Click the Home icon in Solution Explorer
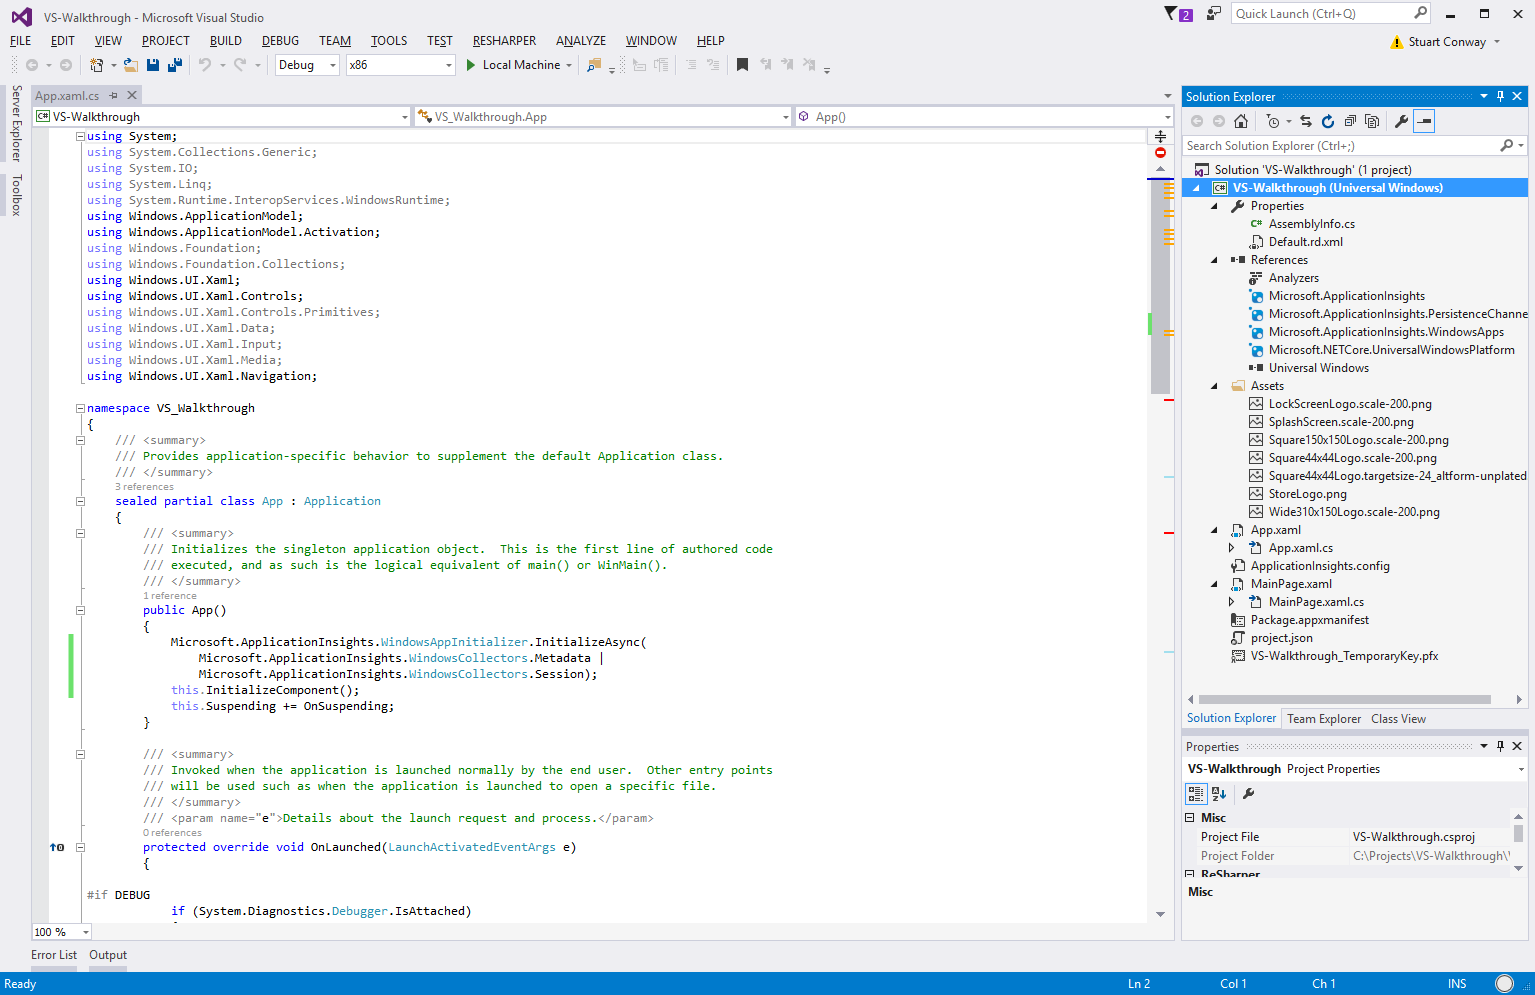 pos(1241,121)
